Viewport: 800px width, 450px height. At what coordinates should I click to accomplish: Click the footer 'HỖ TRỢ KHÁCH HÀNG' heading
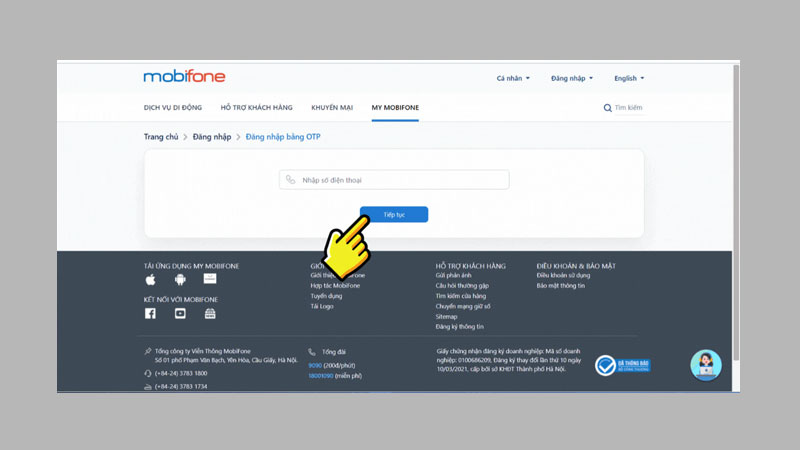(x=470, y=266)
